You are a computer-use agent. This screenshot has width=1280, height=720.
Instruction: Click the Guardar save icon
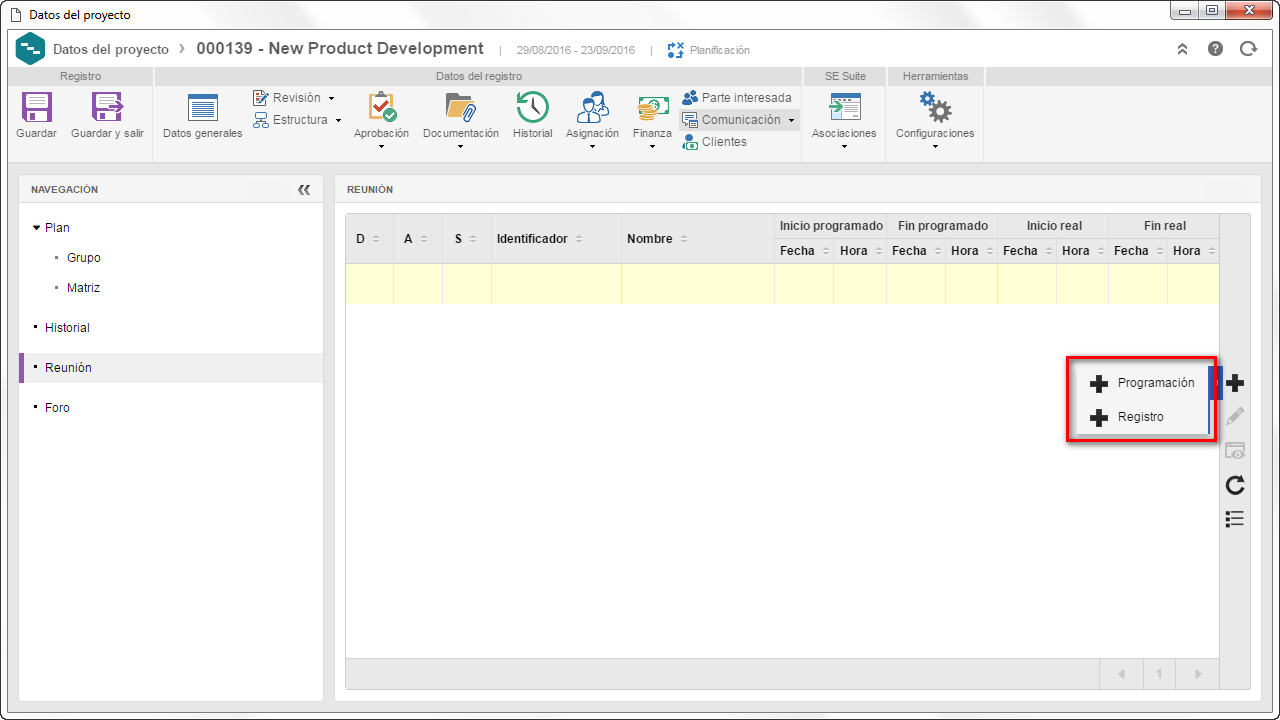(x=37, y=107)
